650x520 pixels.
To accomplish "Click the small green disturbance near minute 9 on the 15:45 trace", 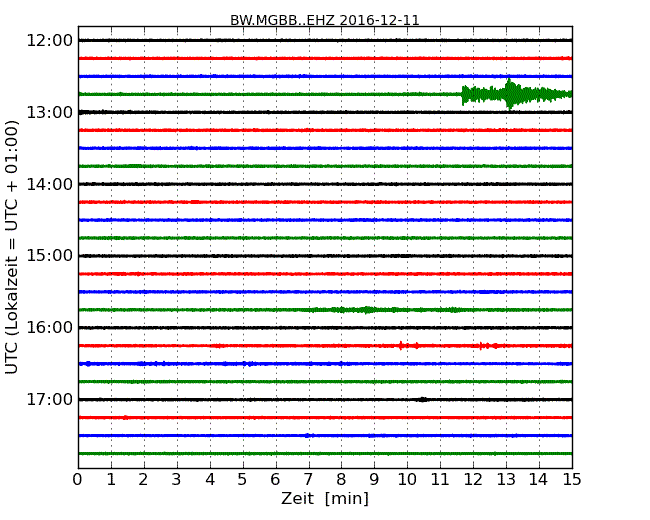I will point(367,310).
